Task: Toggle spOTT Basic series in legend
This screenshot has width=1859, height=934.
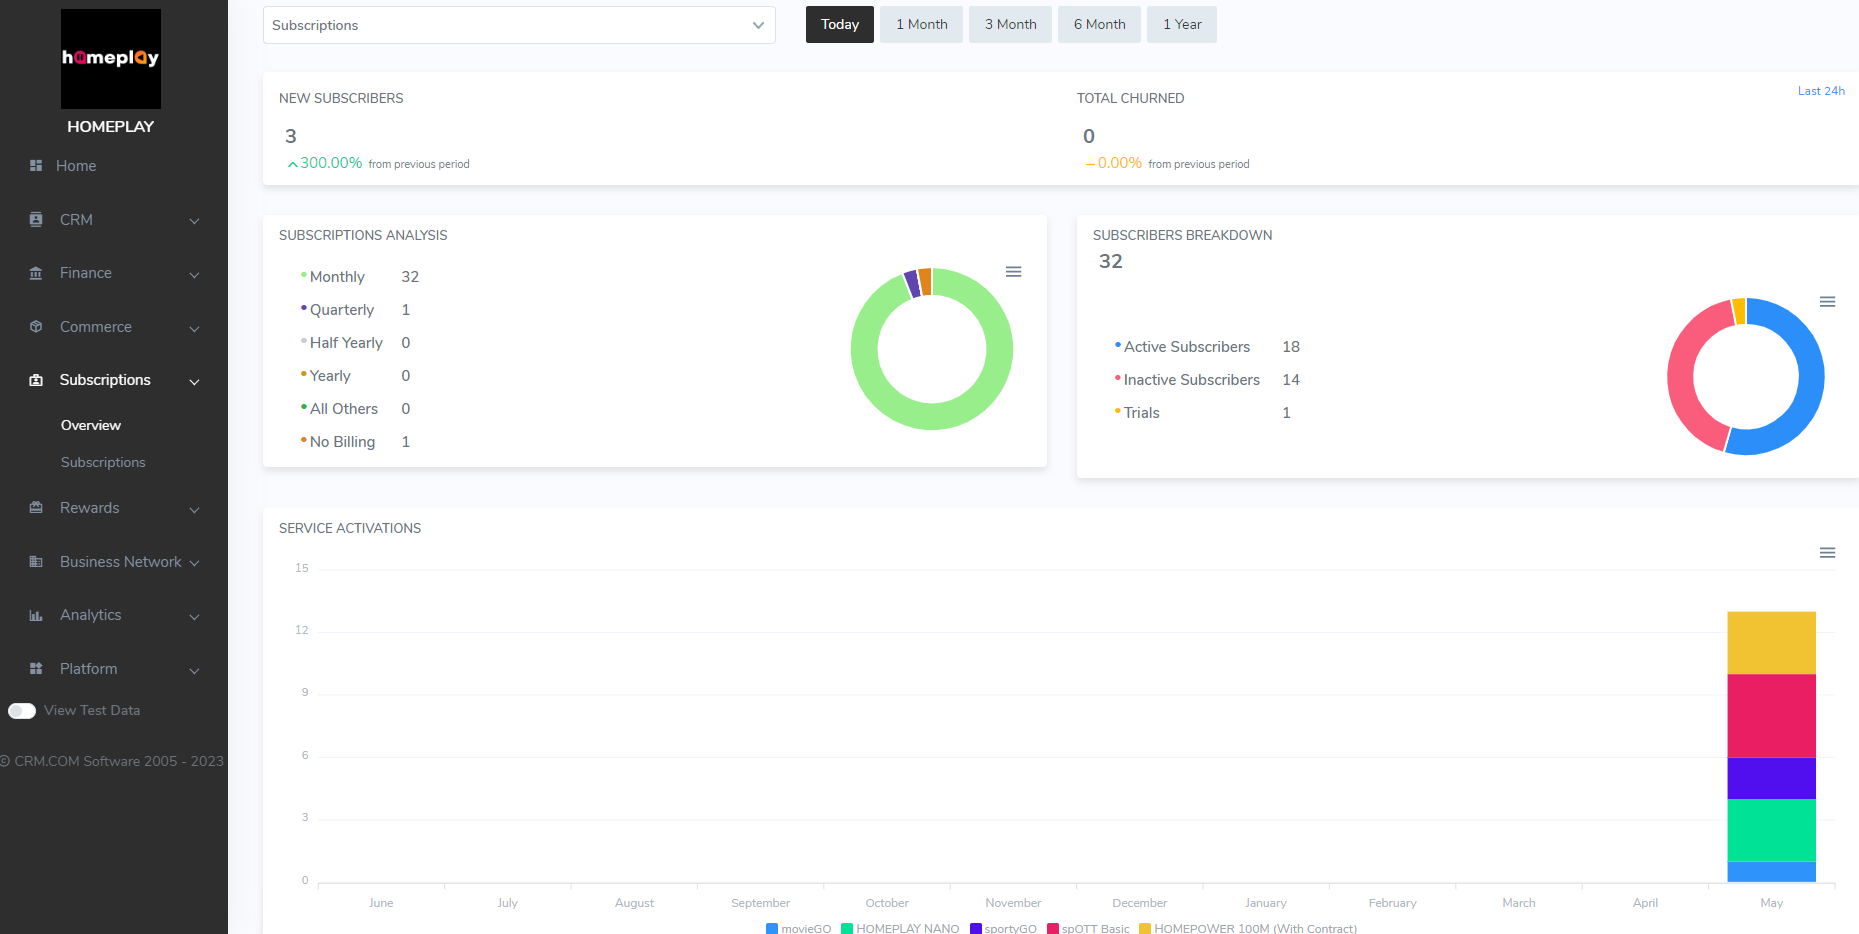Action: [1088, 928]
